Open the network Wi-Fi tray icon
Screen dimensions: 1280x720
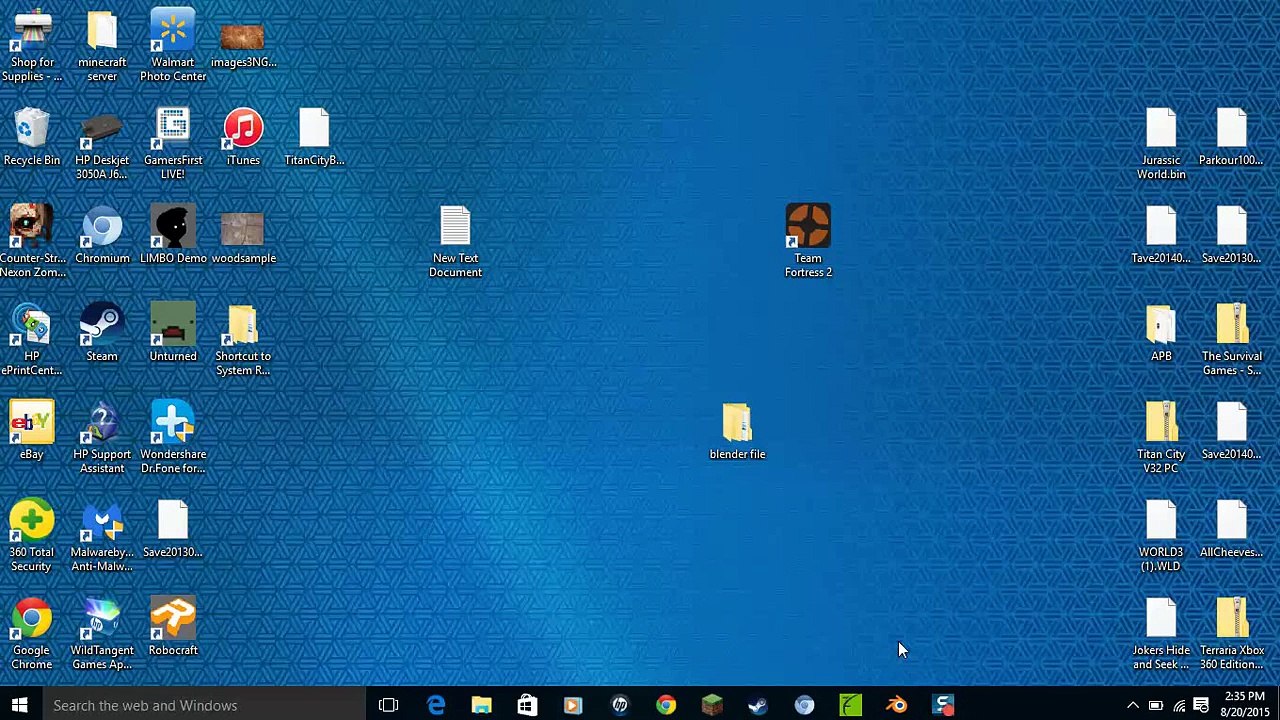1179,706
